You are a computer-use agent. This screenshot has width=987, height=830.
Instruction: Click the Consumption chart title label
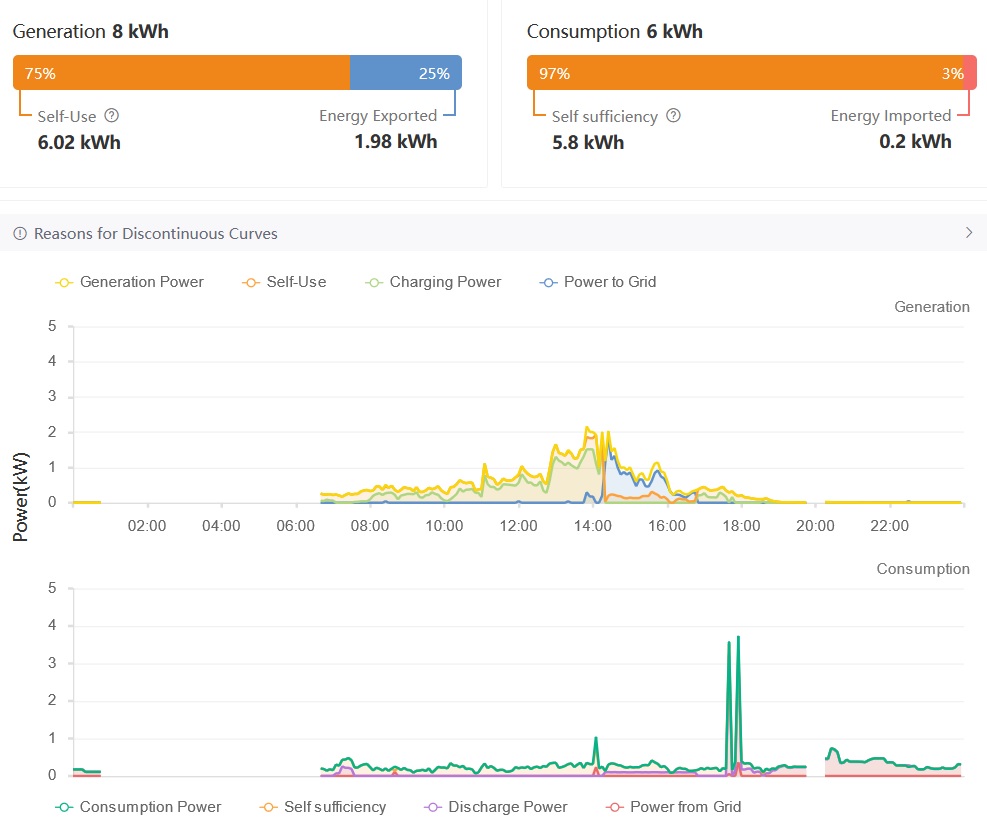click(923, 569)
